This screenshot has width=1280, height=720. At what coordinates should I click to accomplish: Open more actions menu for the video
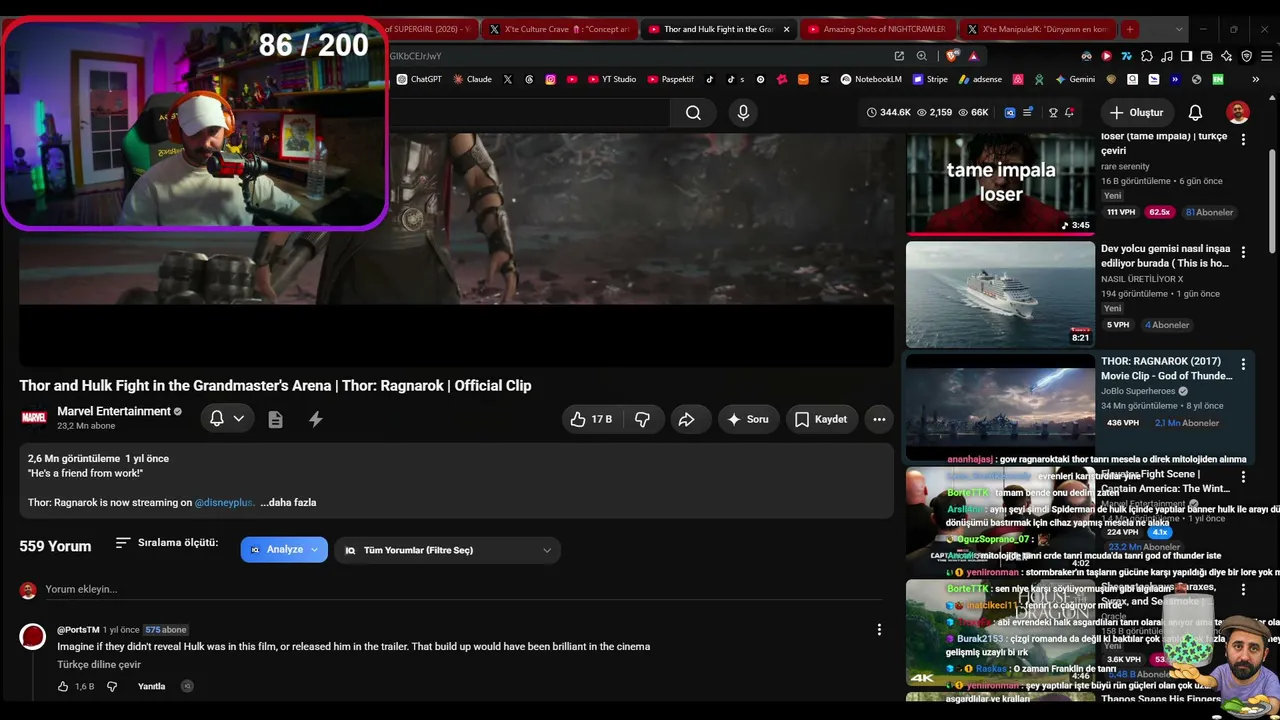click(x=879, y=420)
